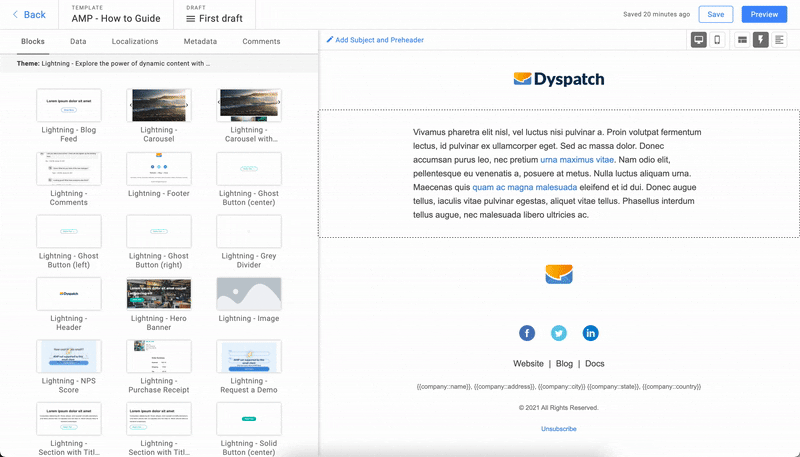The width and height of the screenshot is (800, 457).
Task: Pick Lightning - Ghost Button (right) block
Action: 159,242
